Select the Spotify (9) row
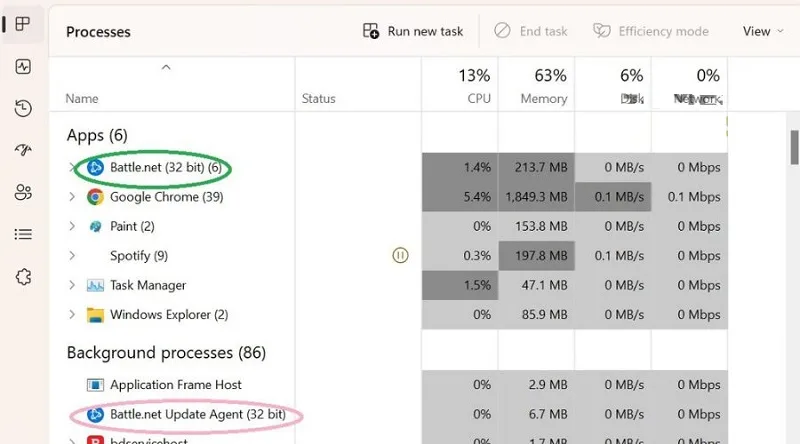This screenshot has height=444, width=800. point(388,256)
